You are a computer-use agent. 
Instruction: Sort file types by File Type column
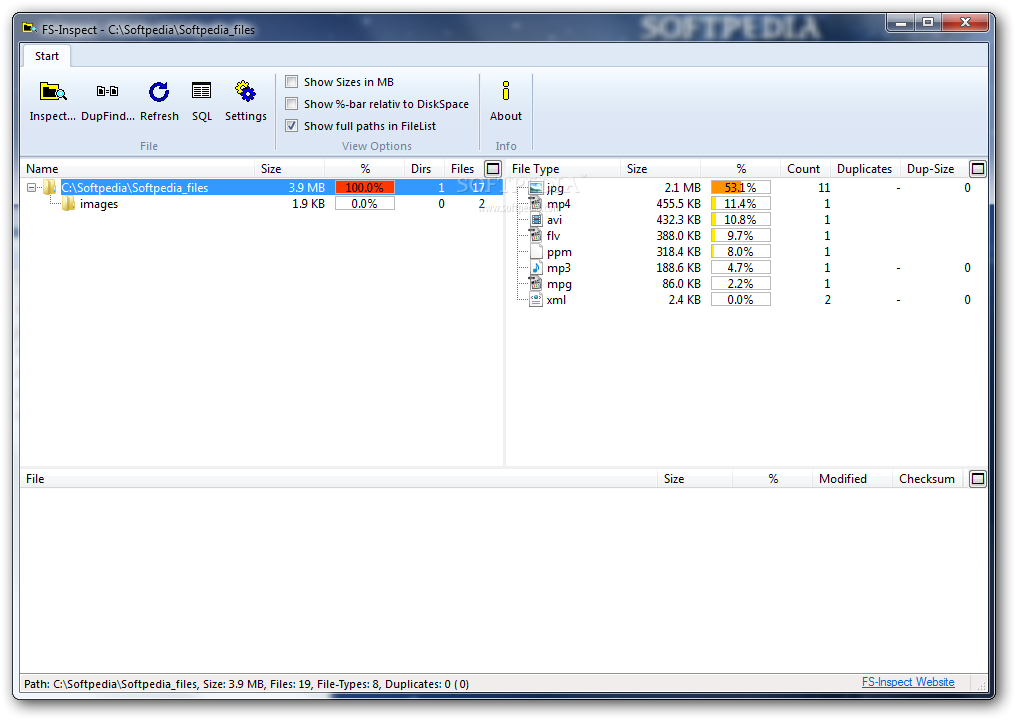point(562,169)
